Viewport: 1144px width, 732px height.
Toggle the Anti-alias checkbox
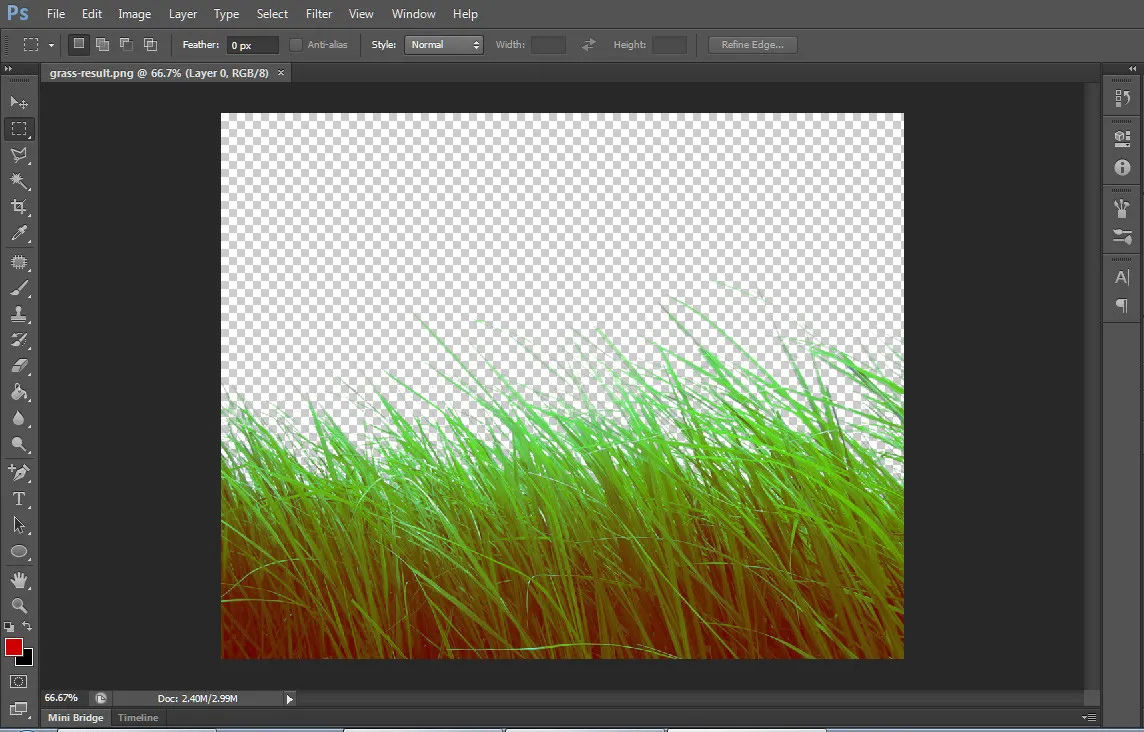point(295,45)
